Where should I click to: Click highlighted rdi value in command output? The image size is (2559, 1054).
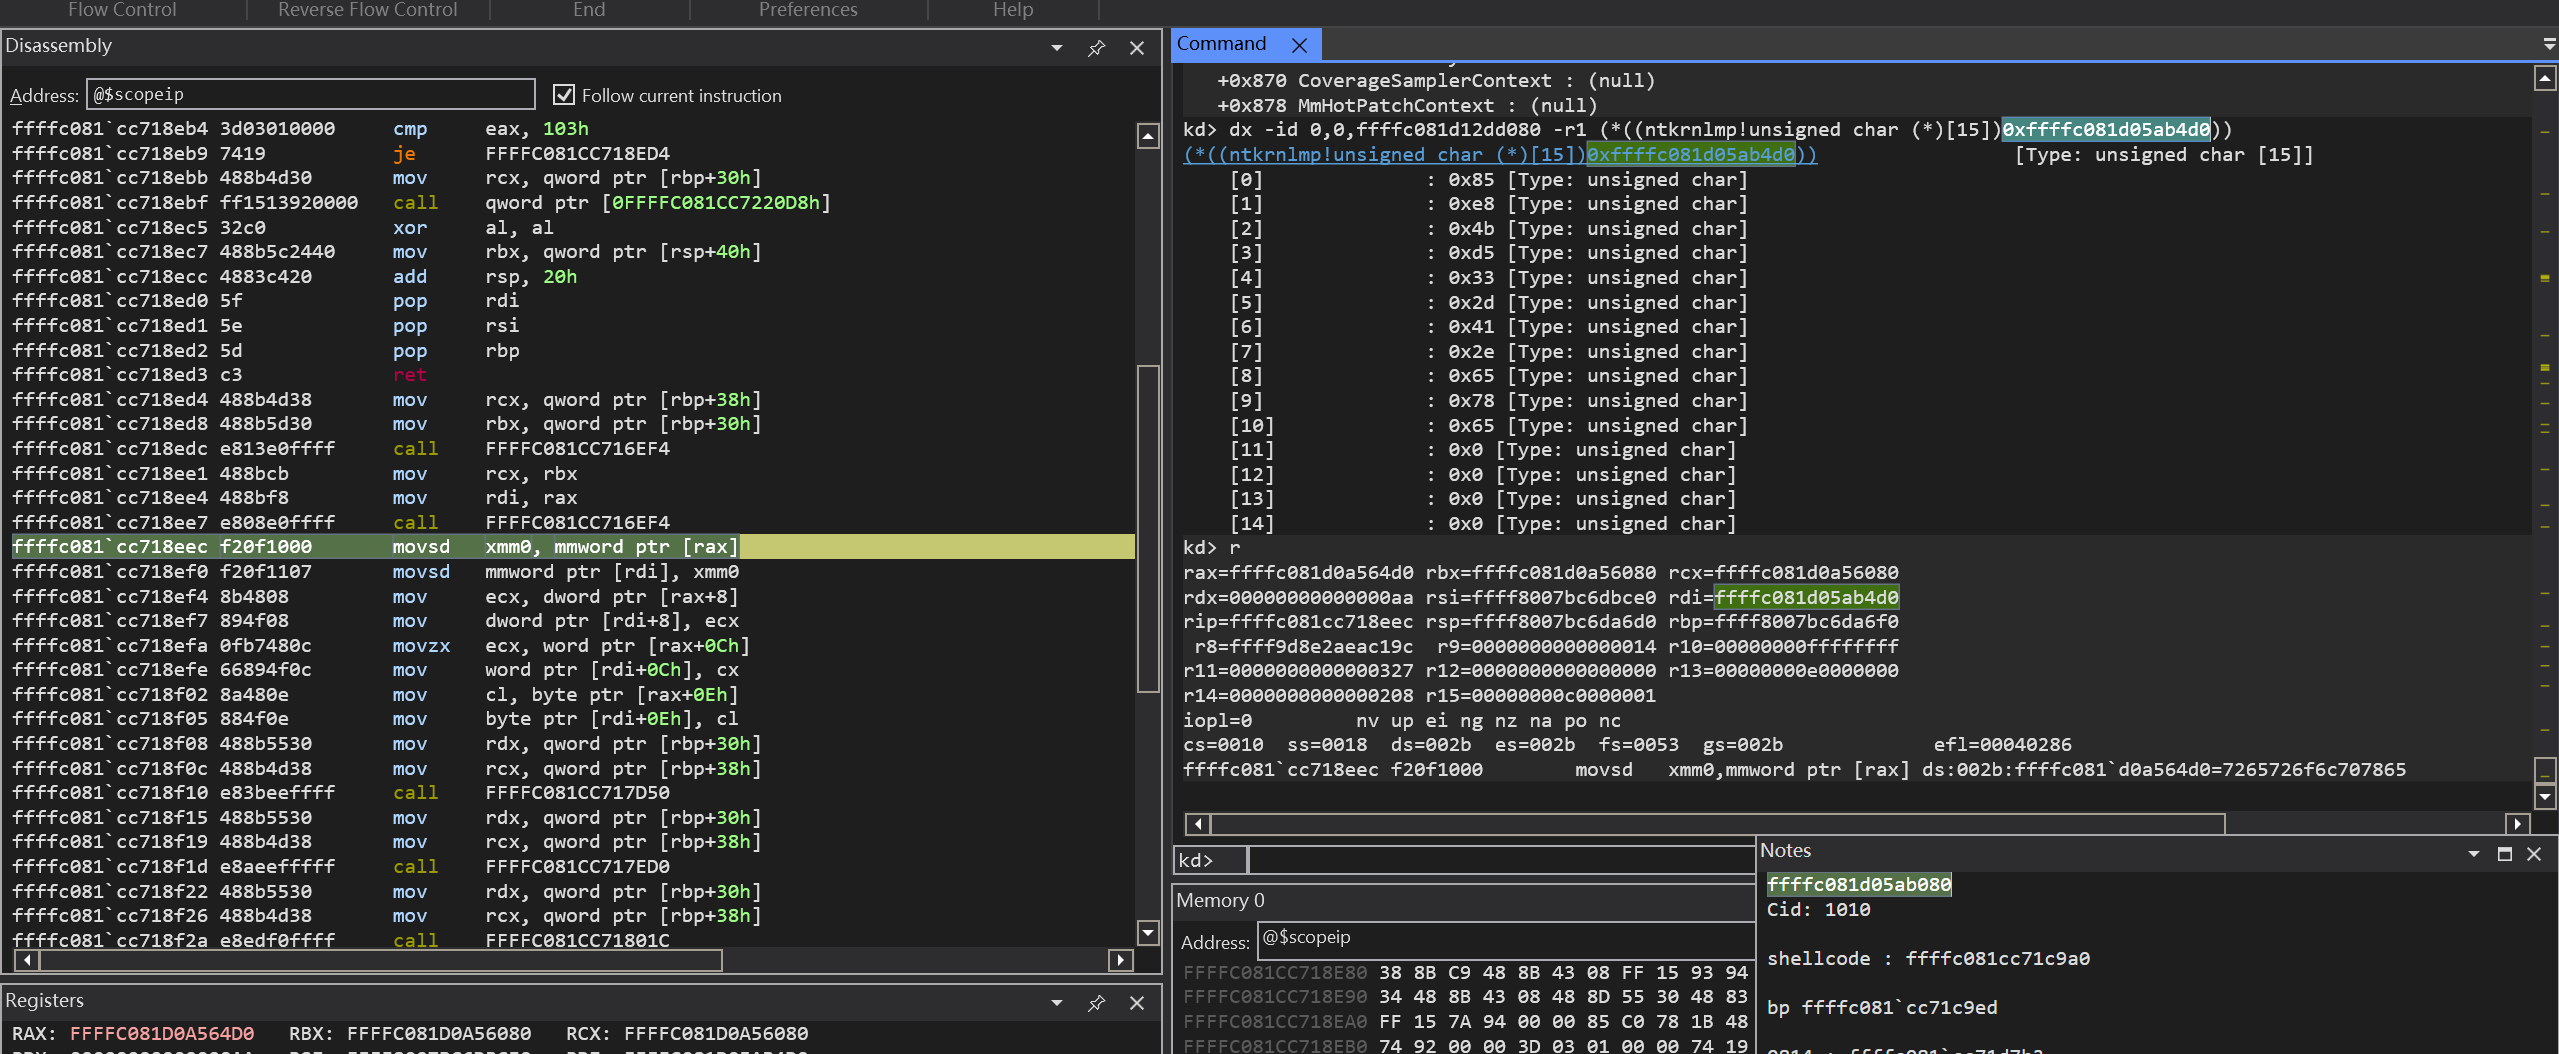click(x=1806, y=598)
